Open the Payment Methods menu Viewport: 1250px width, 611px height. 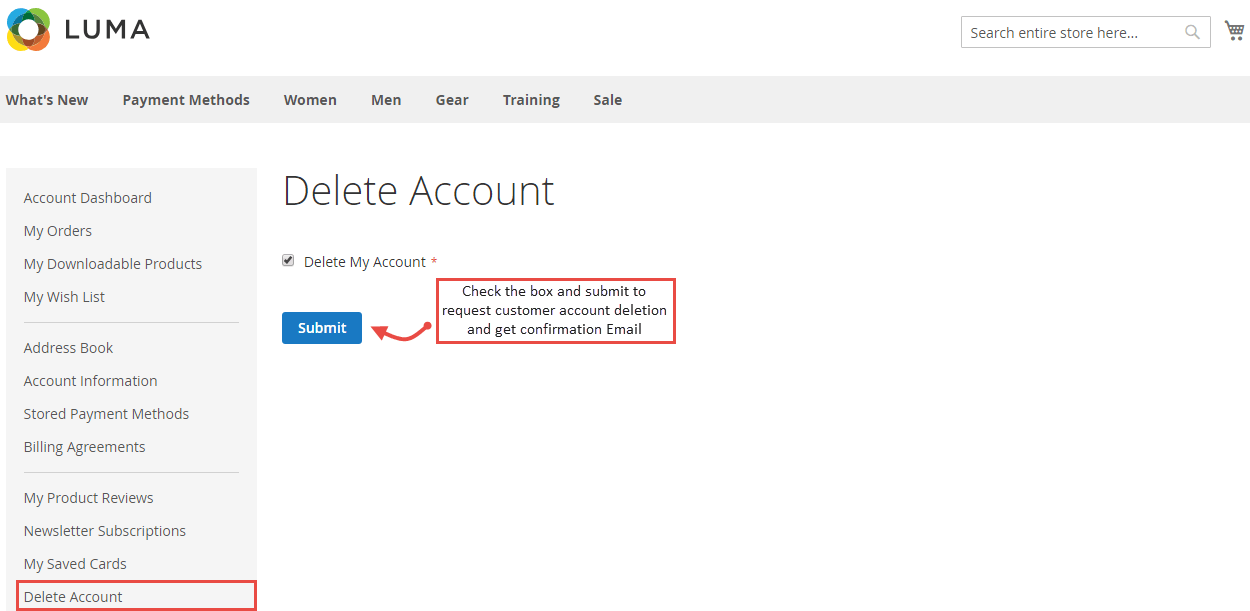(x=186, y=100)
